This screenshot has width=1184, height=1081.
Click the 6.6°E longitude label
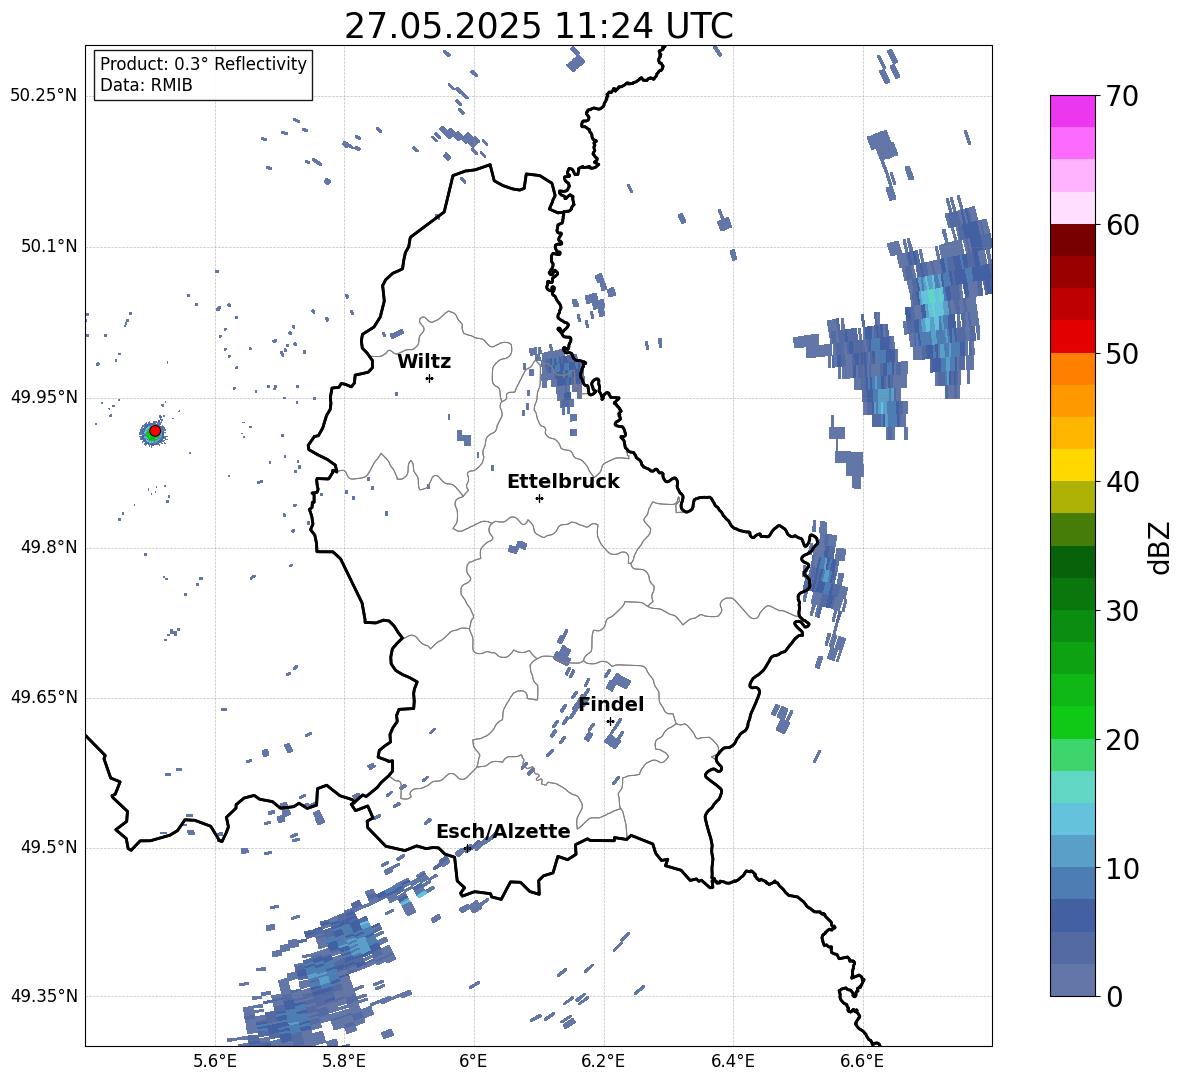(x=862, y=1062)
